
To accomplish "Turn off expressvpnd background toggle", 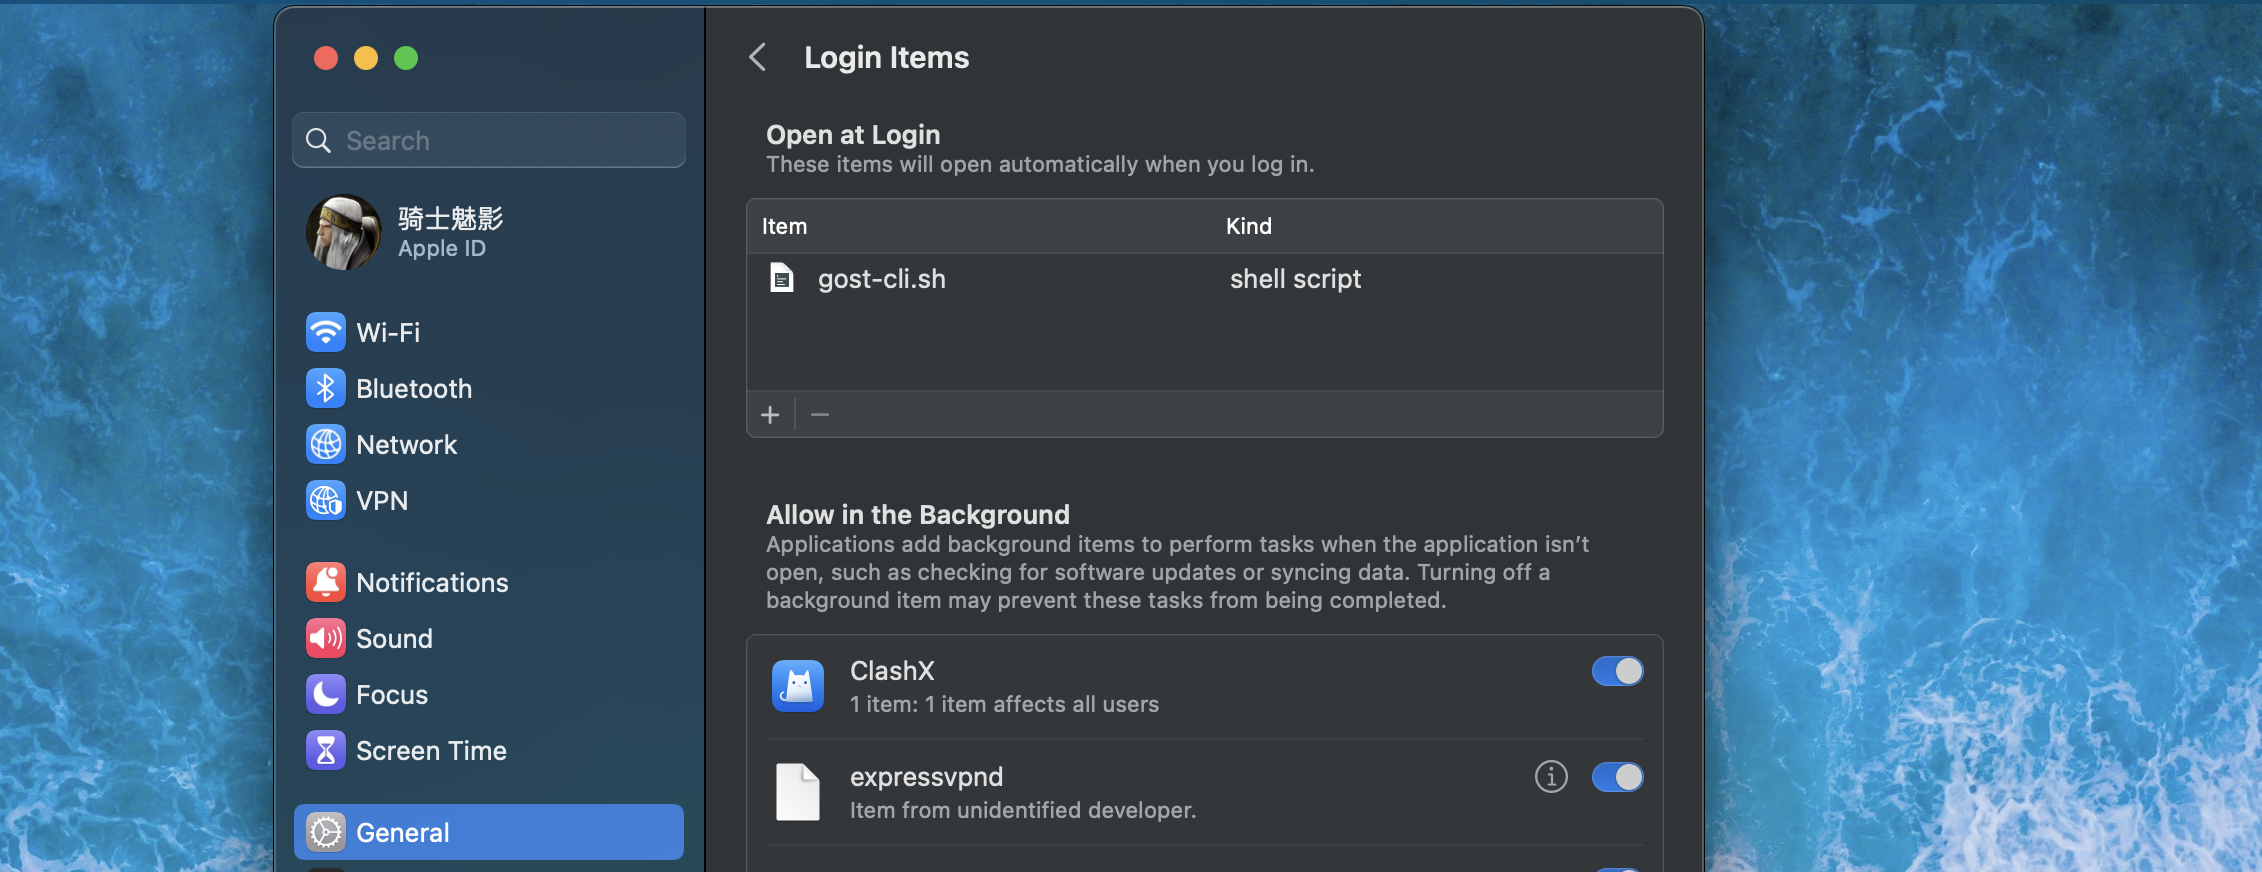I will (x=1617, y=777).
